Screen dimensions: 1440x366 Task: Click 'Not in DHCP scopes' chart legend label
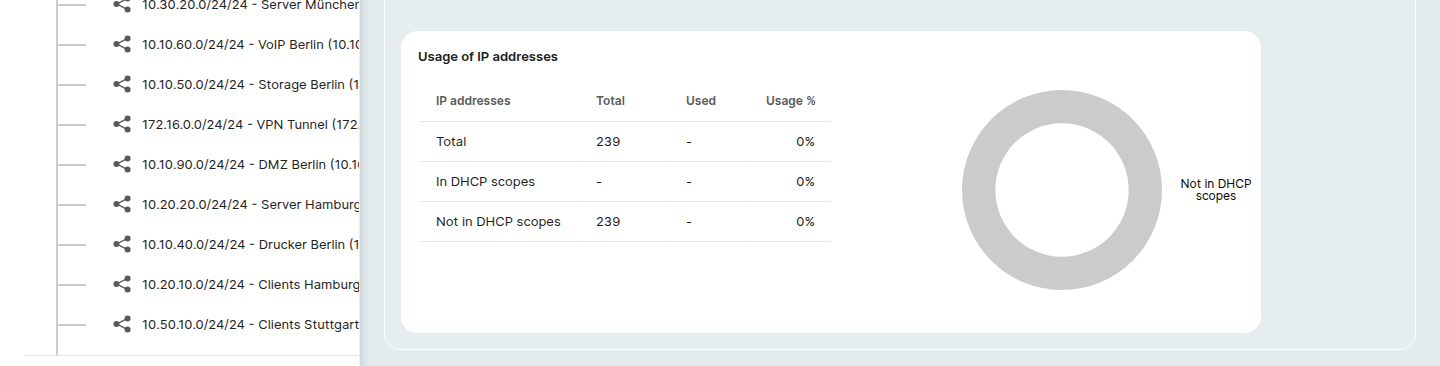pyautogui.click(x=1216, y=190)
